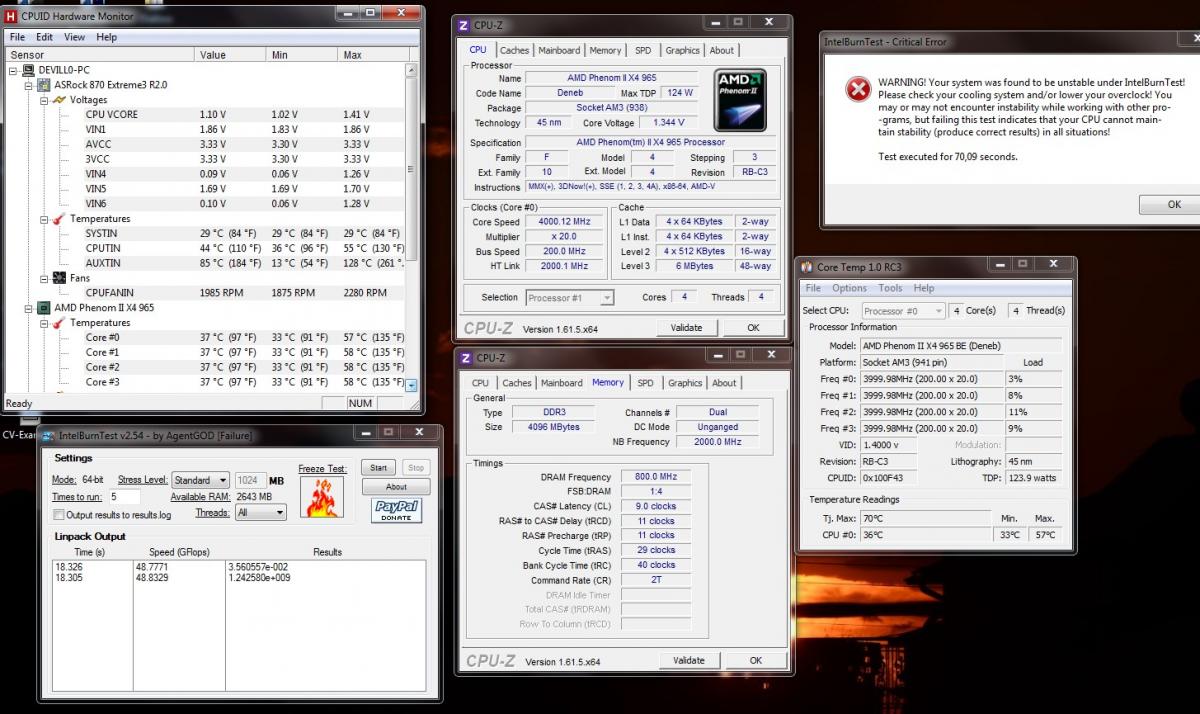Click the AMD Phenom II logo in CPU-Z

tap(740, 100)
